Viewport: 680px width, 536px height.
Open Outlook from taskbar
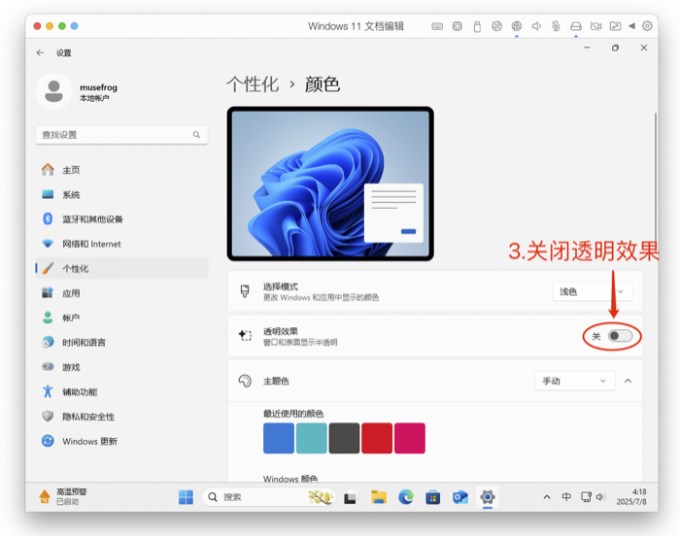[x=460, y=497]
